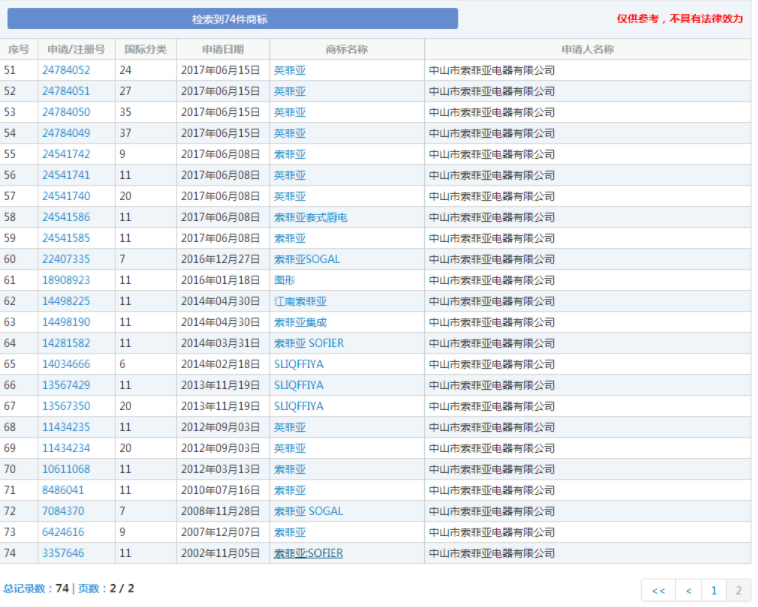
Task: Open application number 7084370 link
Action: coord(63,512)
